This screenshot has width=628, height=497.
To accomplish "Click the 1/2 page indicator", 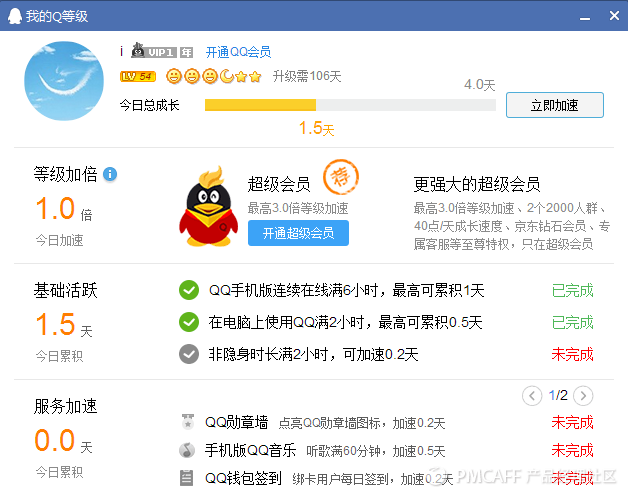I will (558, 396).
